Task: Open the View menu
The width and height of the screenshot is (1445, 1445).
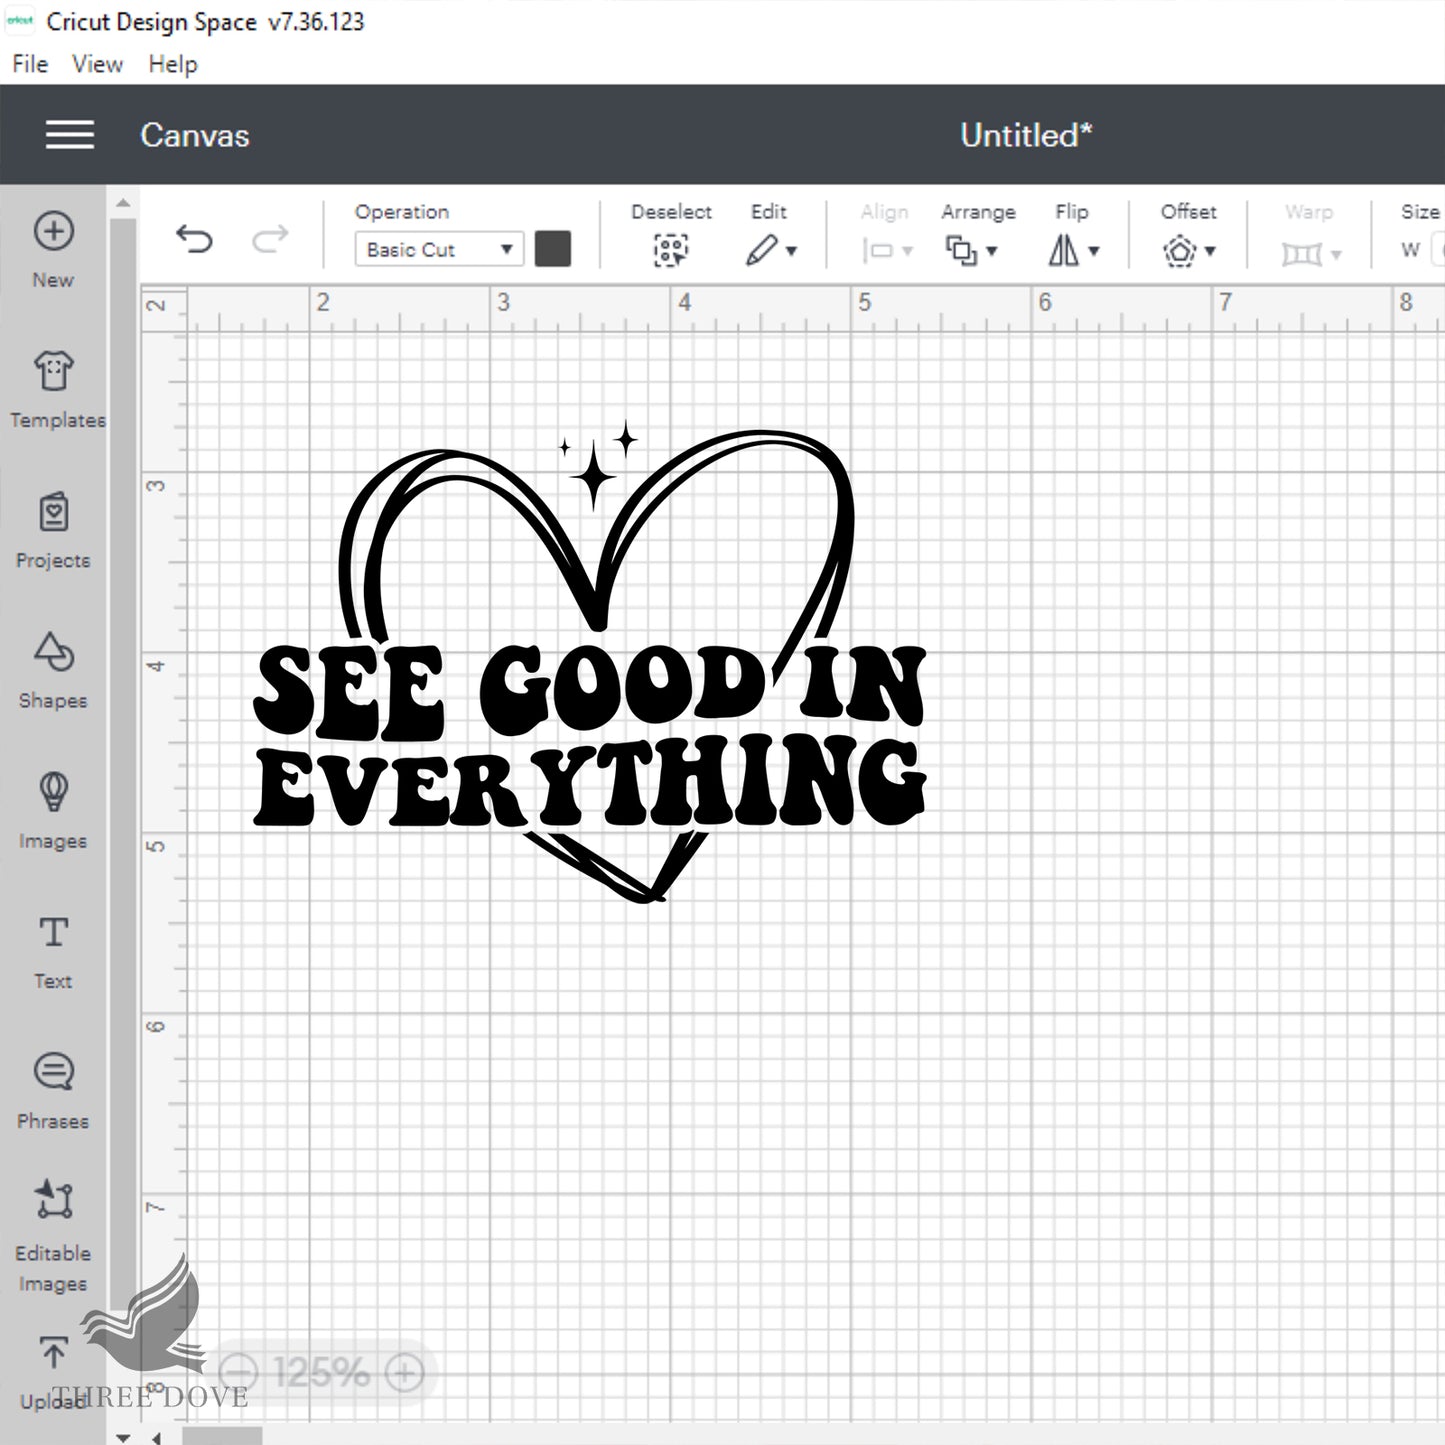Action: click(x=97, y=64)
